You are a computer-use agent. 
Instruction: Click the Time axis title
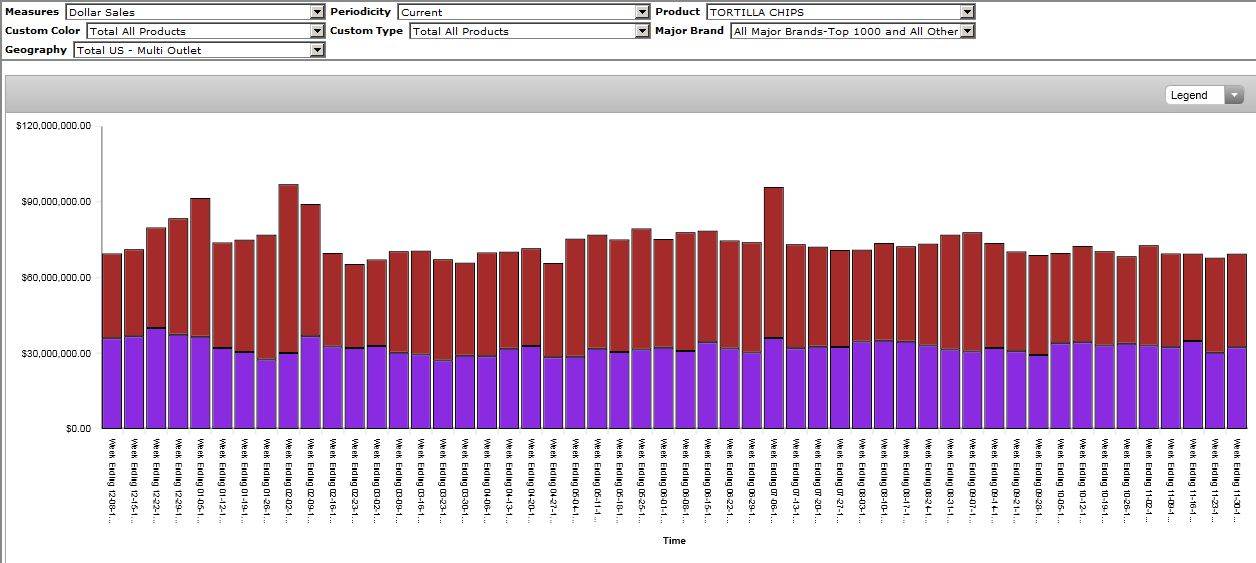click(674, 541)
